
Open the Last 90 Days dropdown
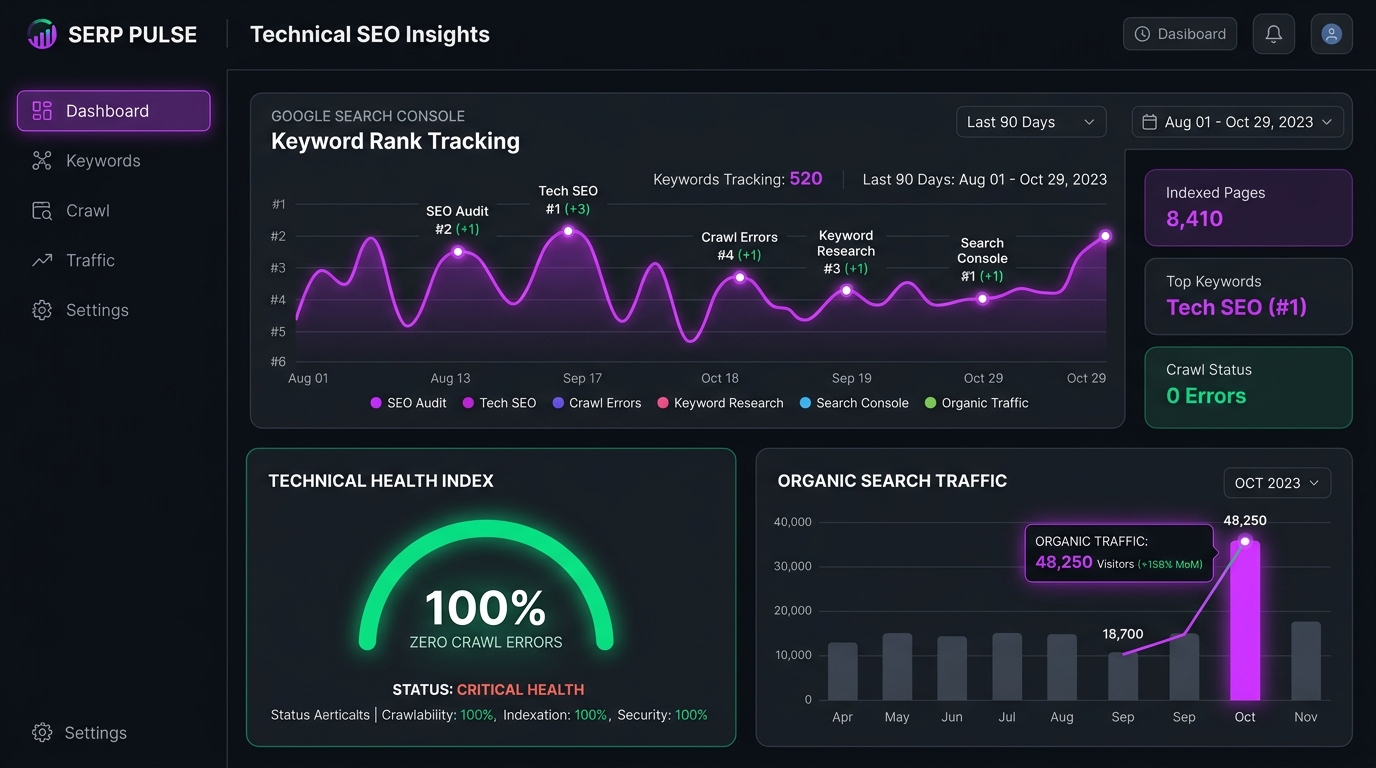(1031, 122)
